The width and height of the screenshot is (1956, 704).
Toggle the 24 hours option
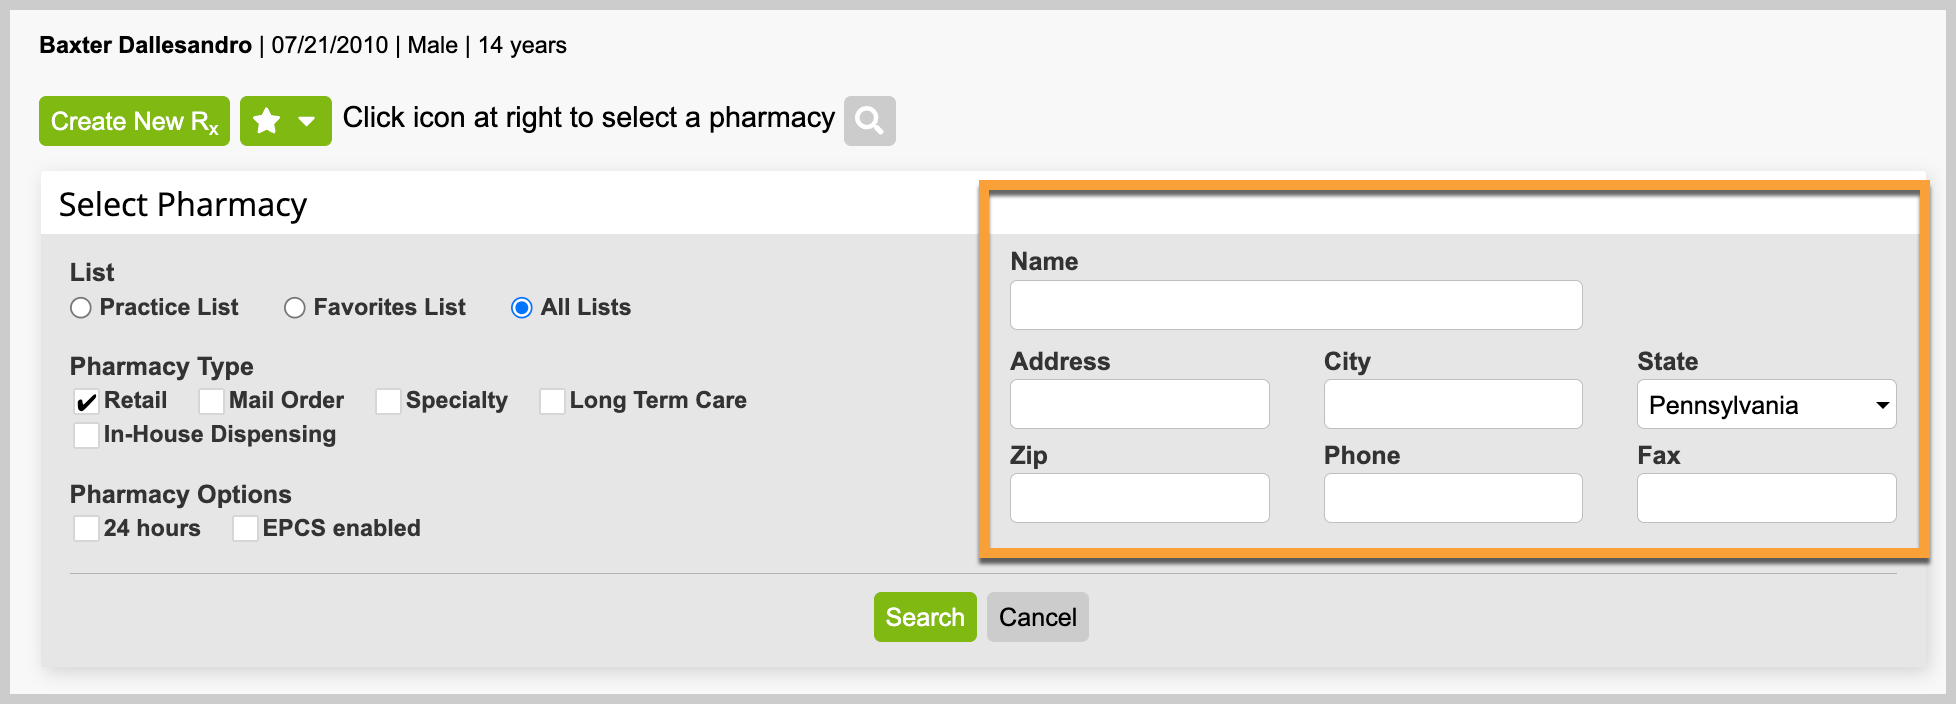(x=87, y=529)
